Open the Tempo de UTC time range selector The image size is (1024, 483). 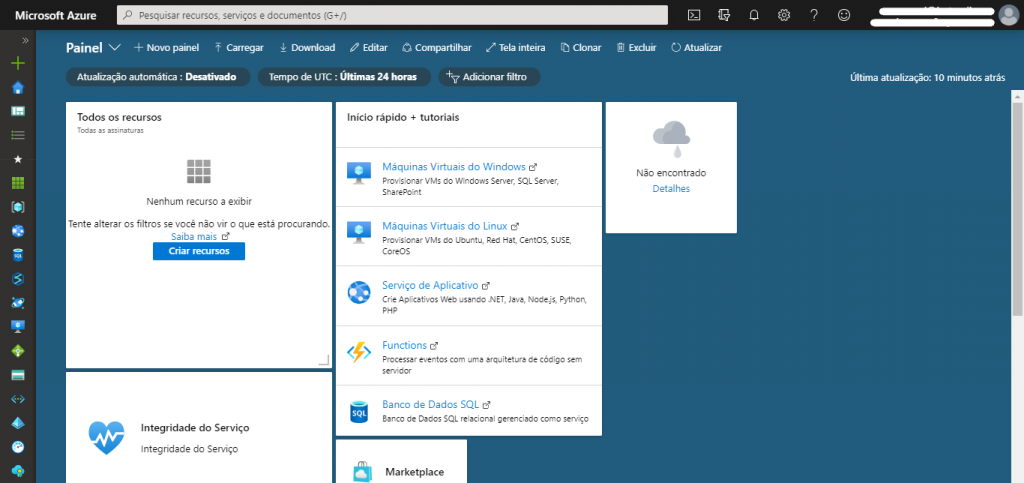pos(344,77)
